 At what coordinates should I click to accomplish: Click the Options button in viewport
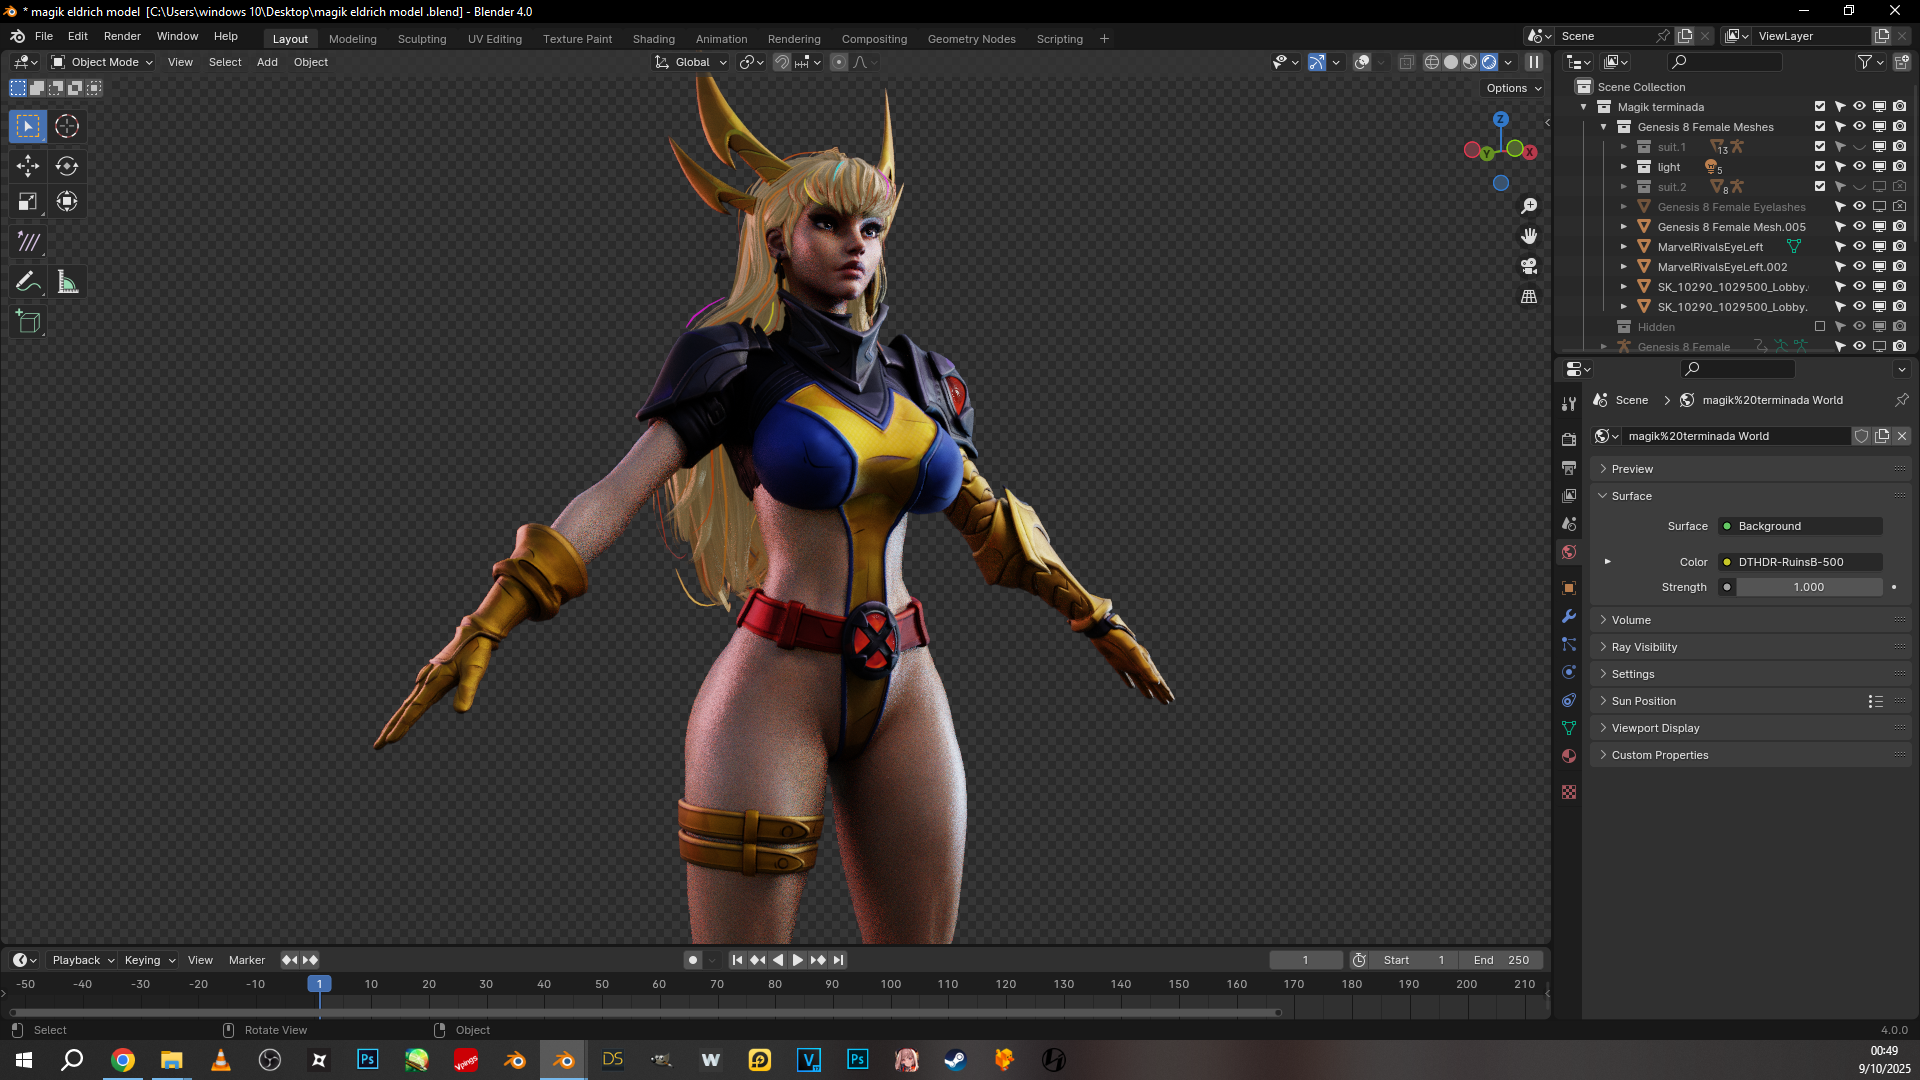pyautogui.click(x=1513, y=88)
